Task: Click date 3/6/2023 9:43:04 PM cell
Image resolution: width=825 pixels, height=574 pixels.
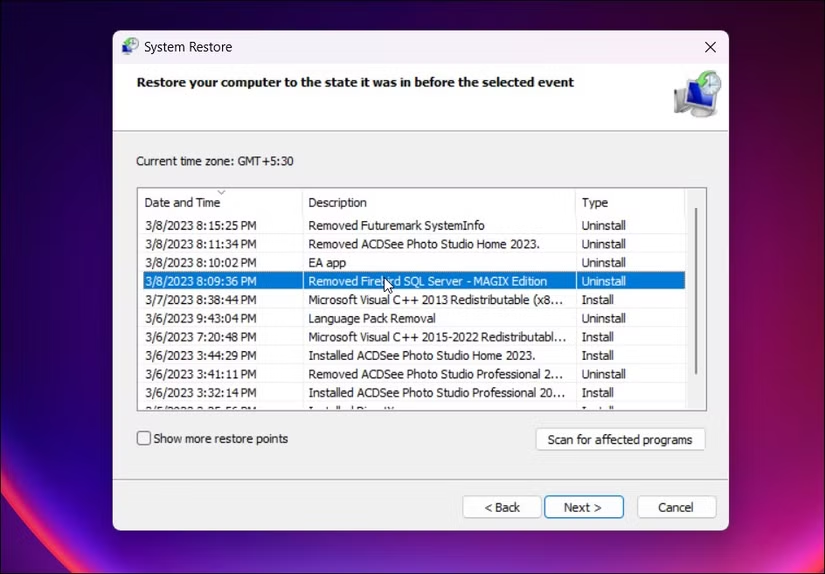Action: pyautogui.click(x=201, y=318)
